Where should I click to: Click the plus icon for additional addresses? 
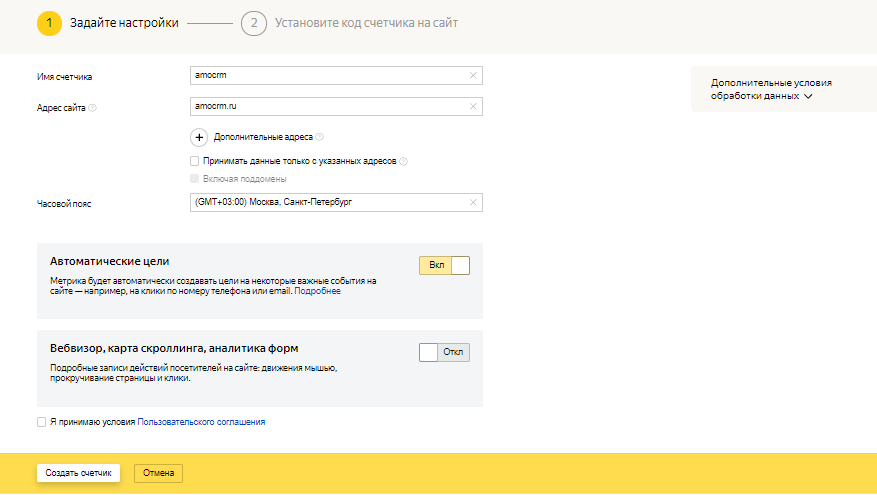tap(198, 137)
